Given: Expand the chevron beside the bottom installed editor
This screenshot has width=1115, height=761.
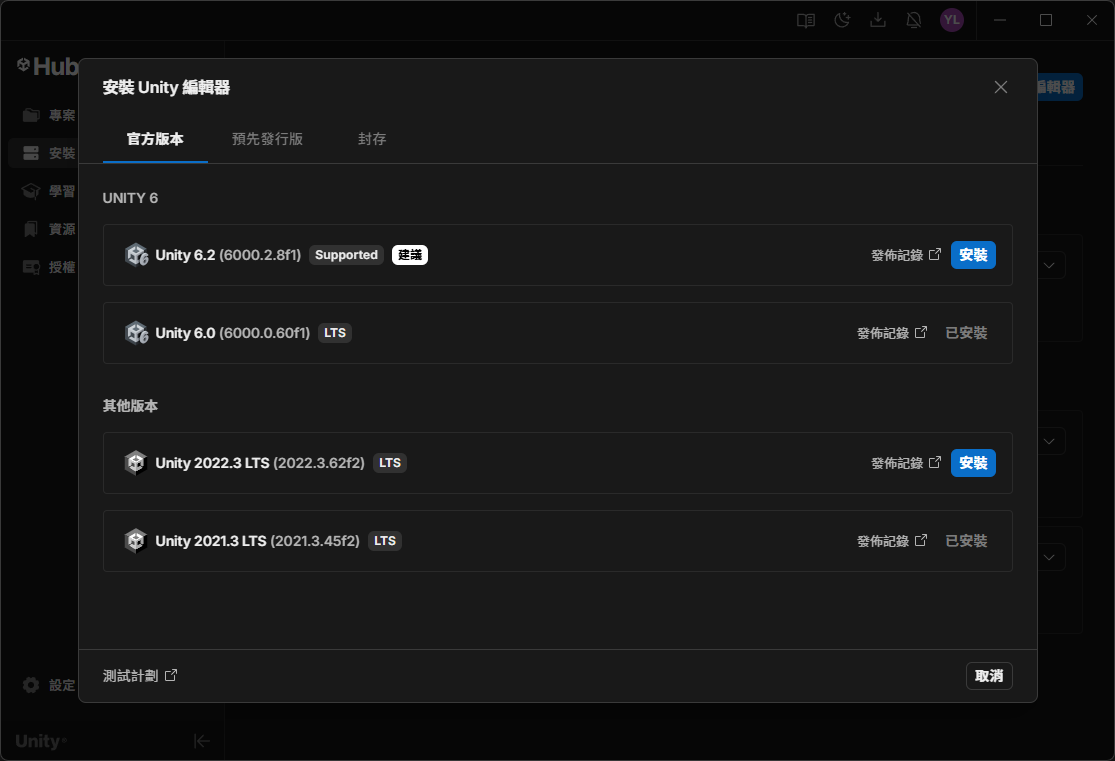Looking at the screenshot, I should pyautogui.click(x=1048, y=557).
